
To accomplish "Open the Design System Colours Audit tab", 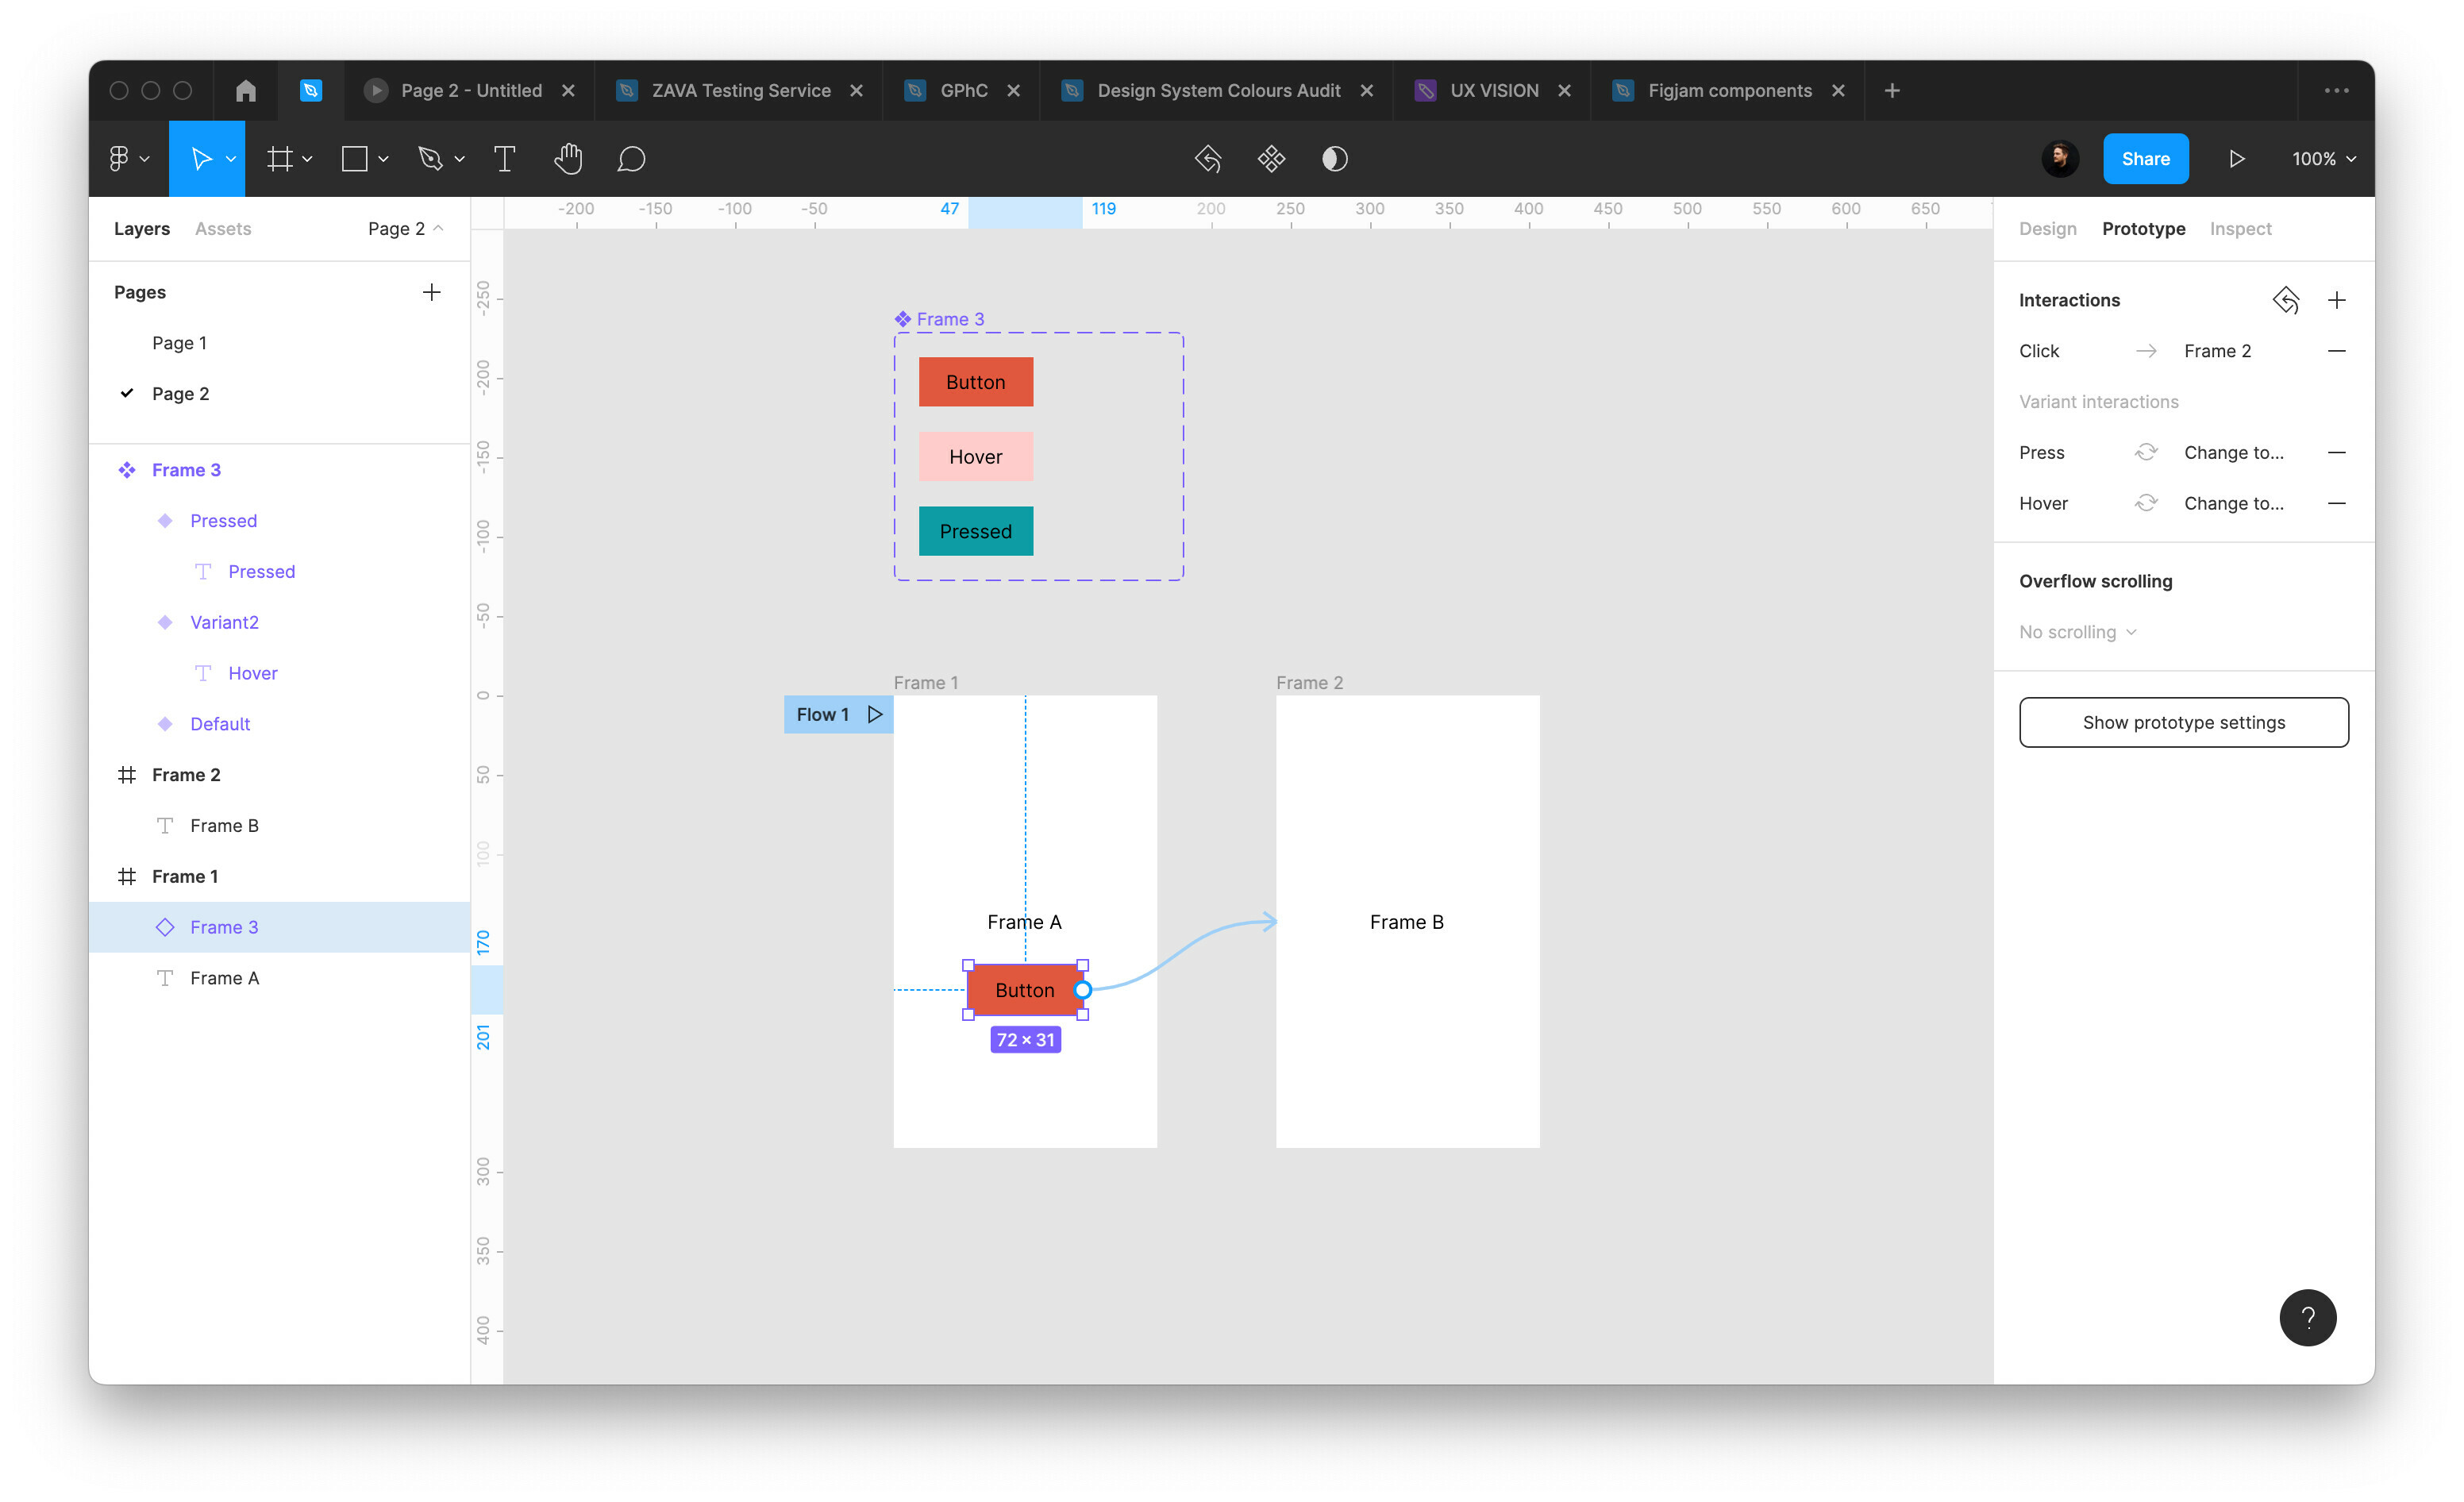I will (x=1218, y=90).
